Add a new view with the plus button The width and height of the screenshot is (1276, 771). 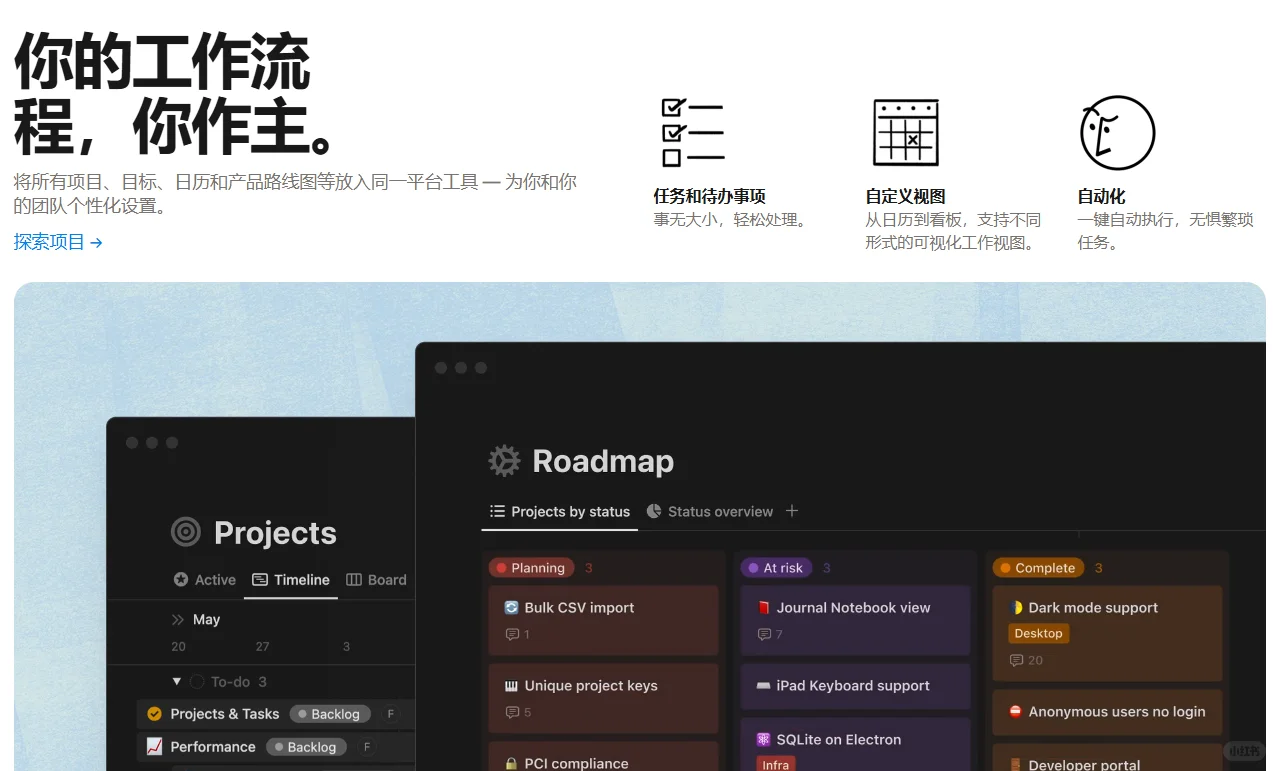pos(792,511)
